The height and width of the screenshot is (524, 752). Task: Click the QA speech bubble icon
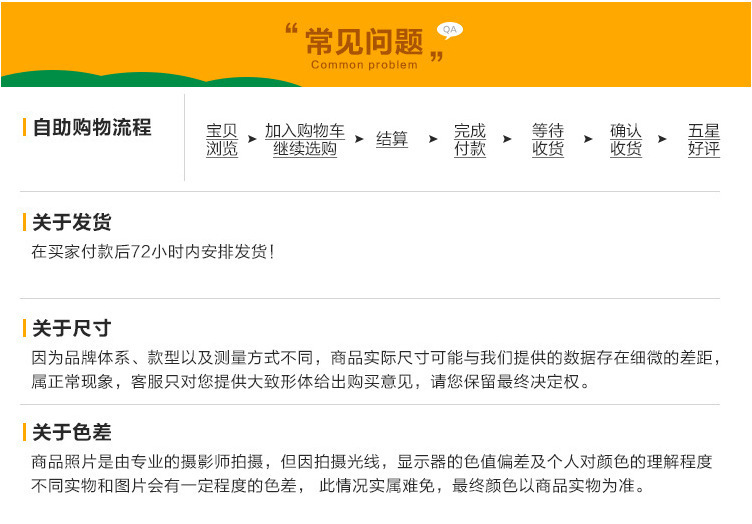pyautogui.click(x=449, y=30)
